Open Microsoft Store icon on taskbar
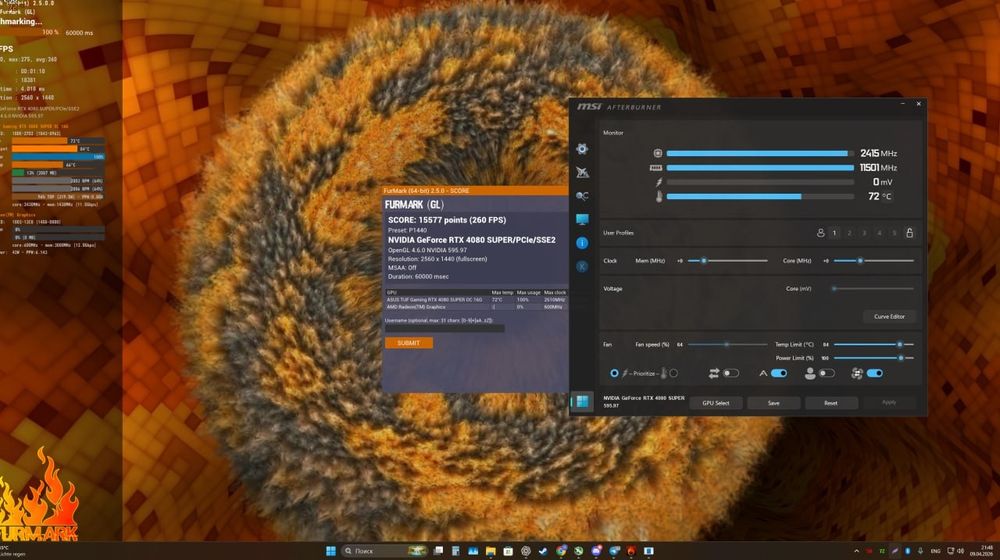This screenshot has height=560, width=1000. (x=508, y=551)
